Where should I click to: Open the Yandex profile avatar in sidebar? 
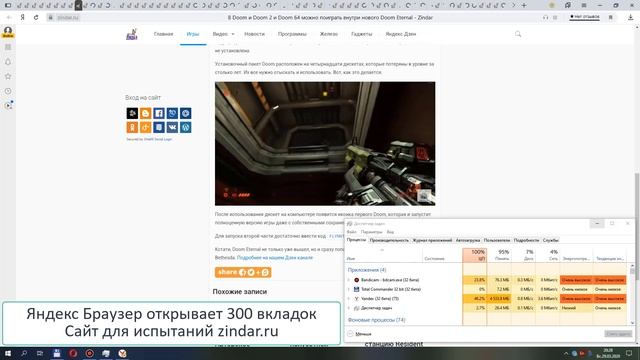[8, 32]
